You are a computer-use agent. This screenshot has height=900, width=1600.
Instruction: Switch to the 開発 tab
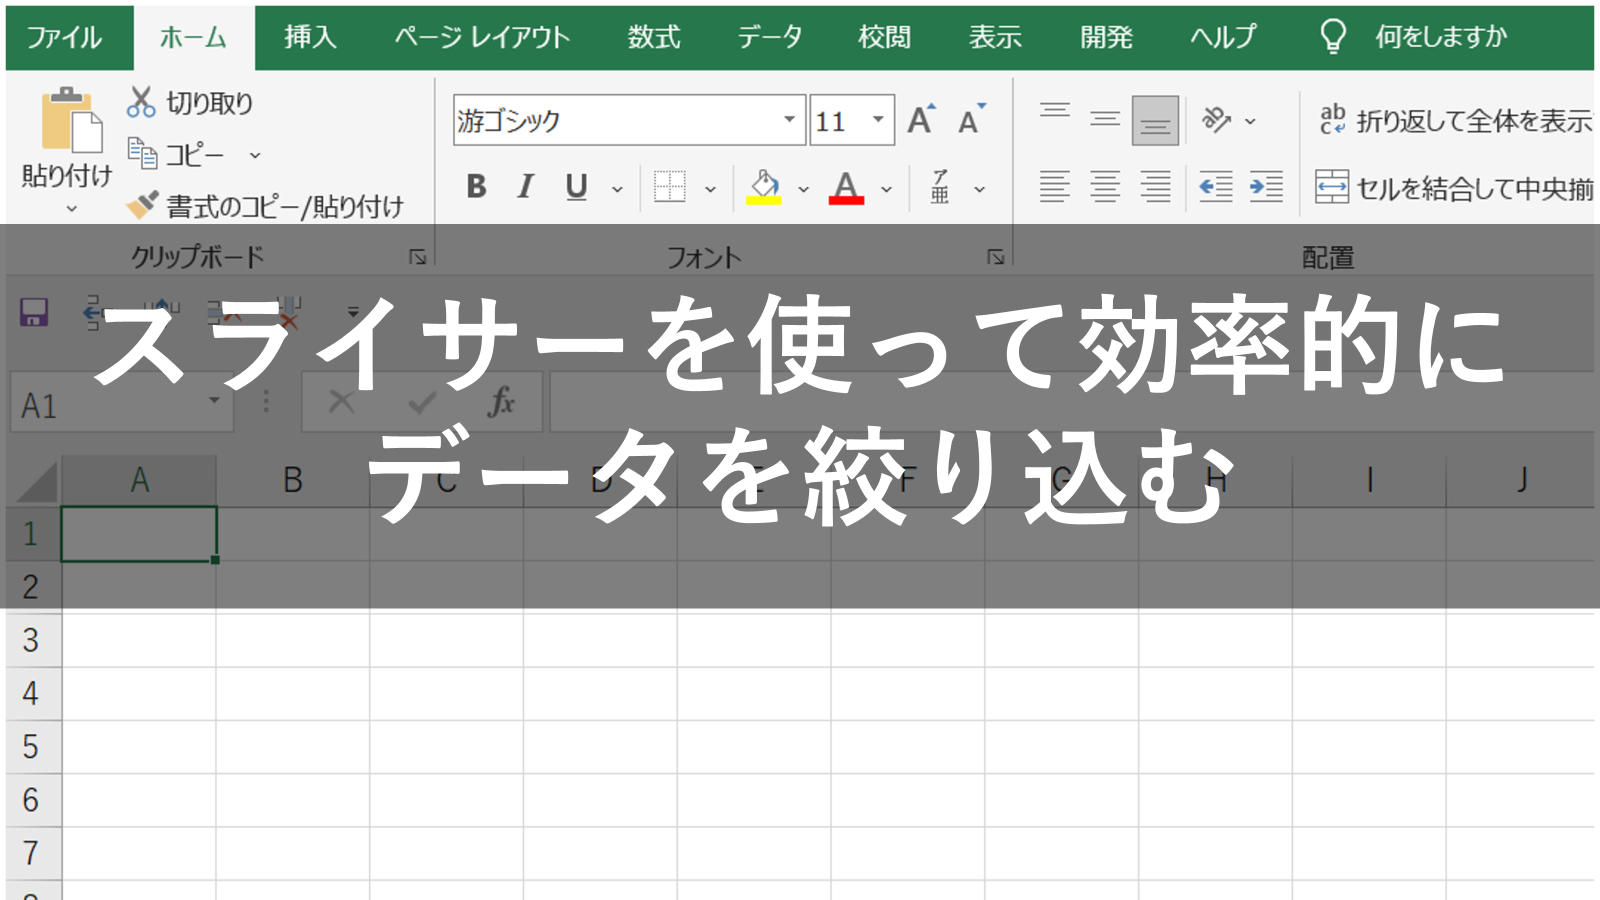pos(1106,37)
